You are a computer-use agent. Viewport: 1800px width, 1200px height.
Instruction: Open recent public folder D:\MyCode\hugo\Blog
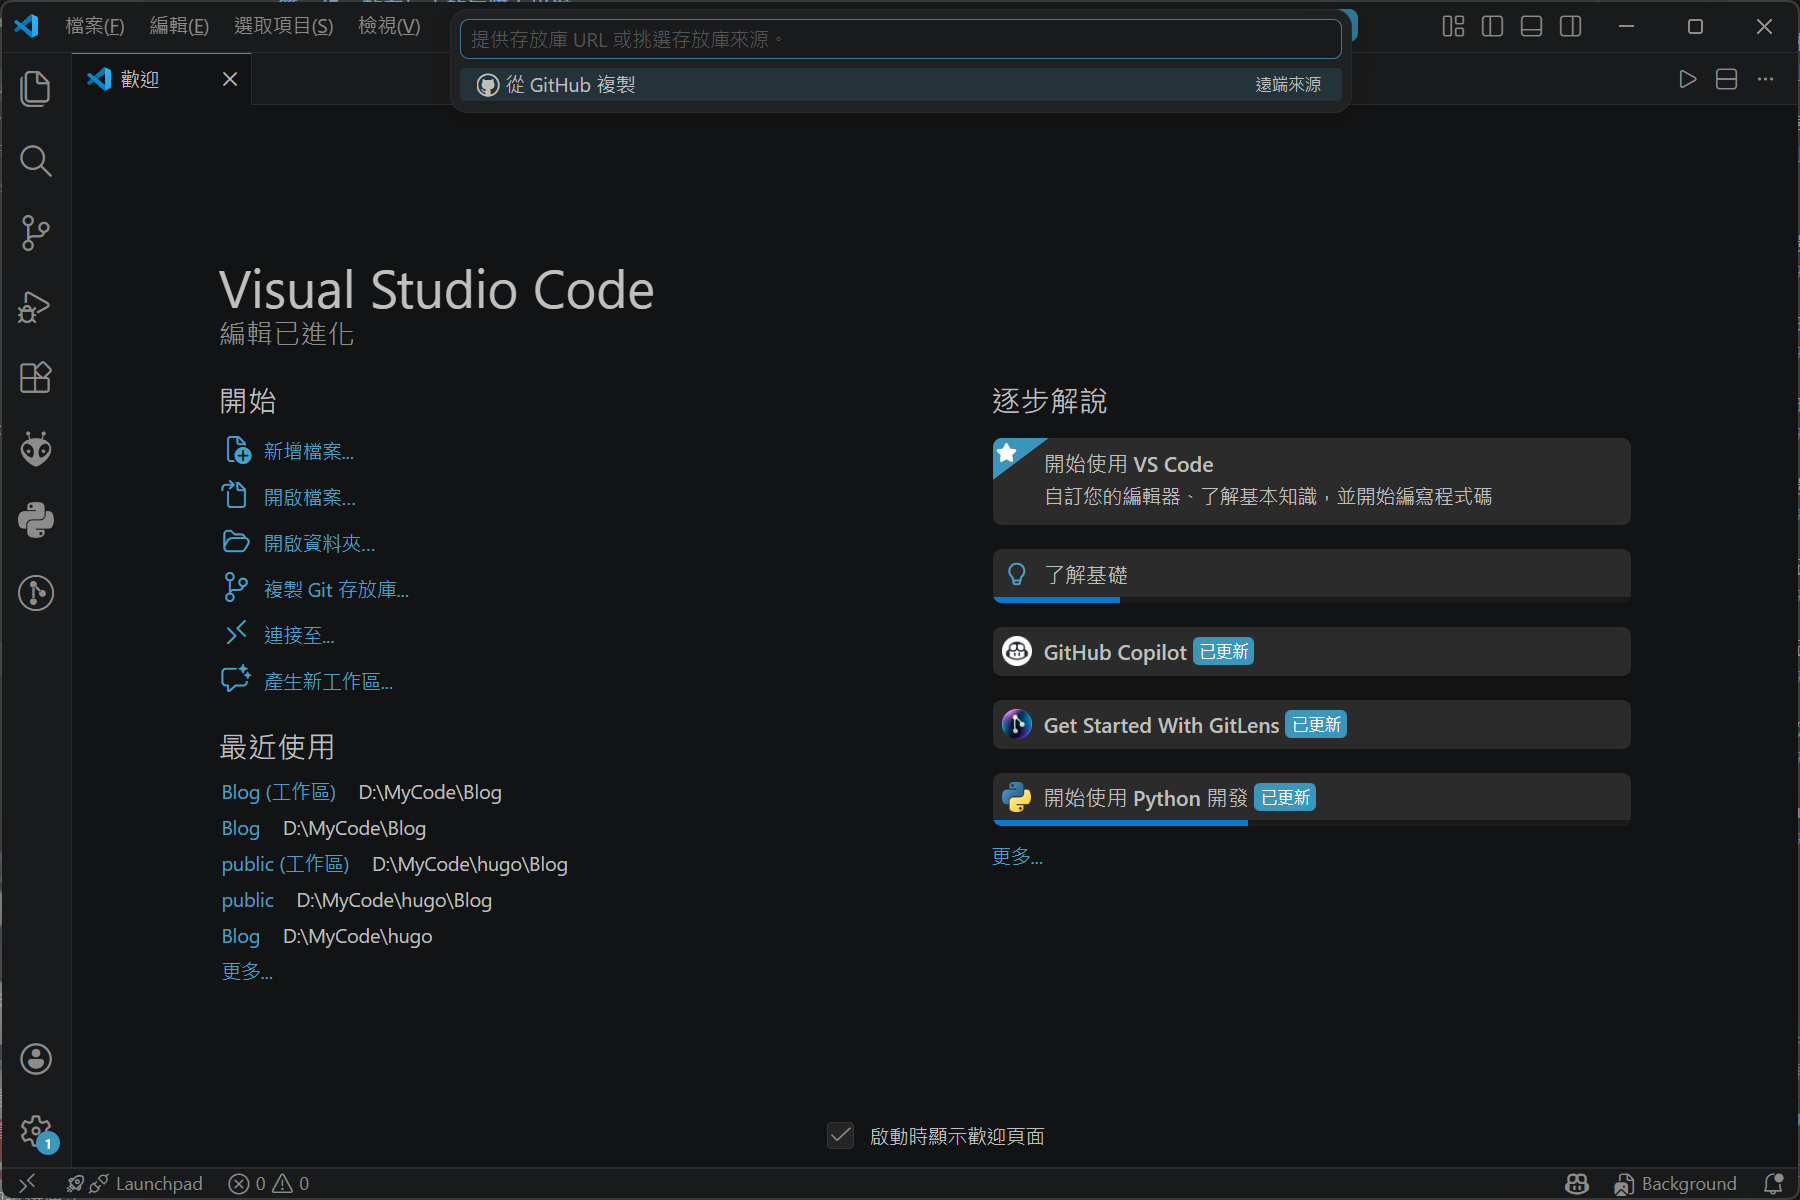pyautogui.click(x=247, y=900)
